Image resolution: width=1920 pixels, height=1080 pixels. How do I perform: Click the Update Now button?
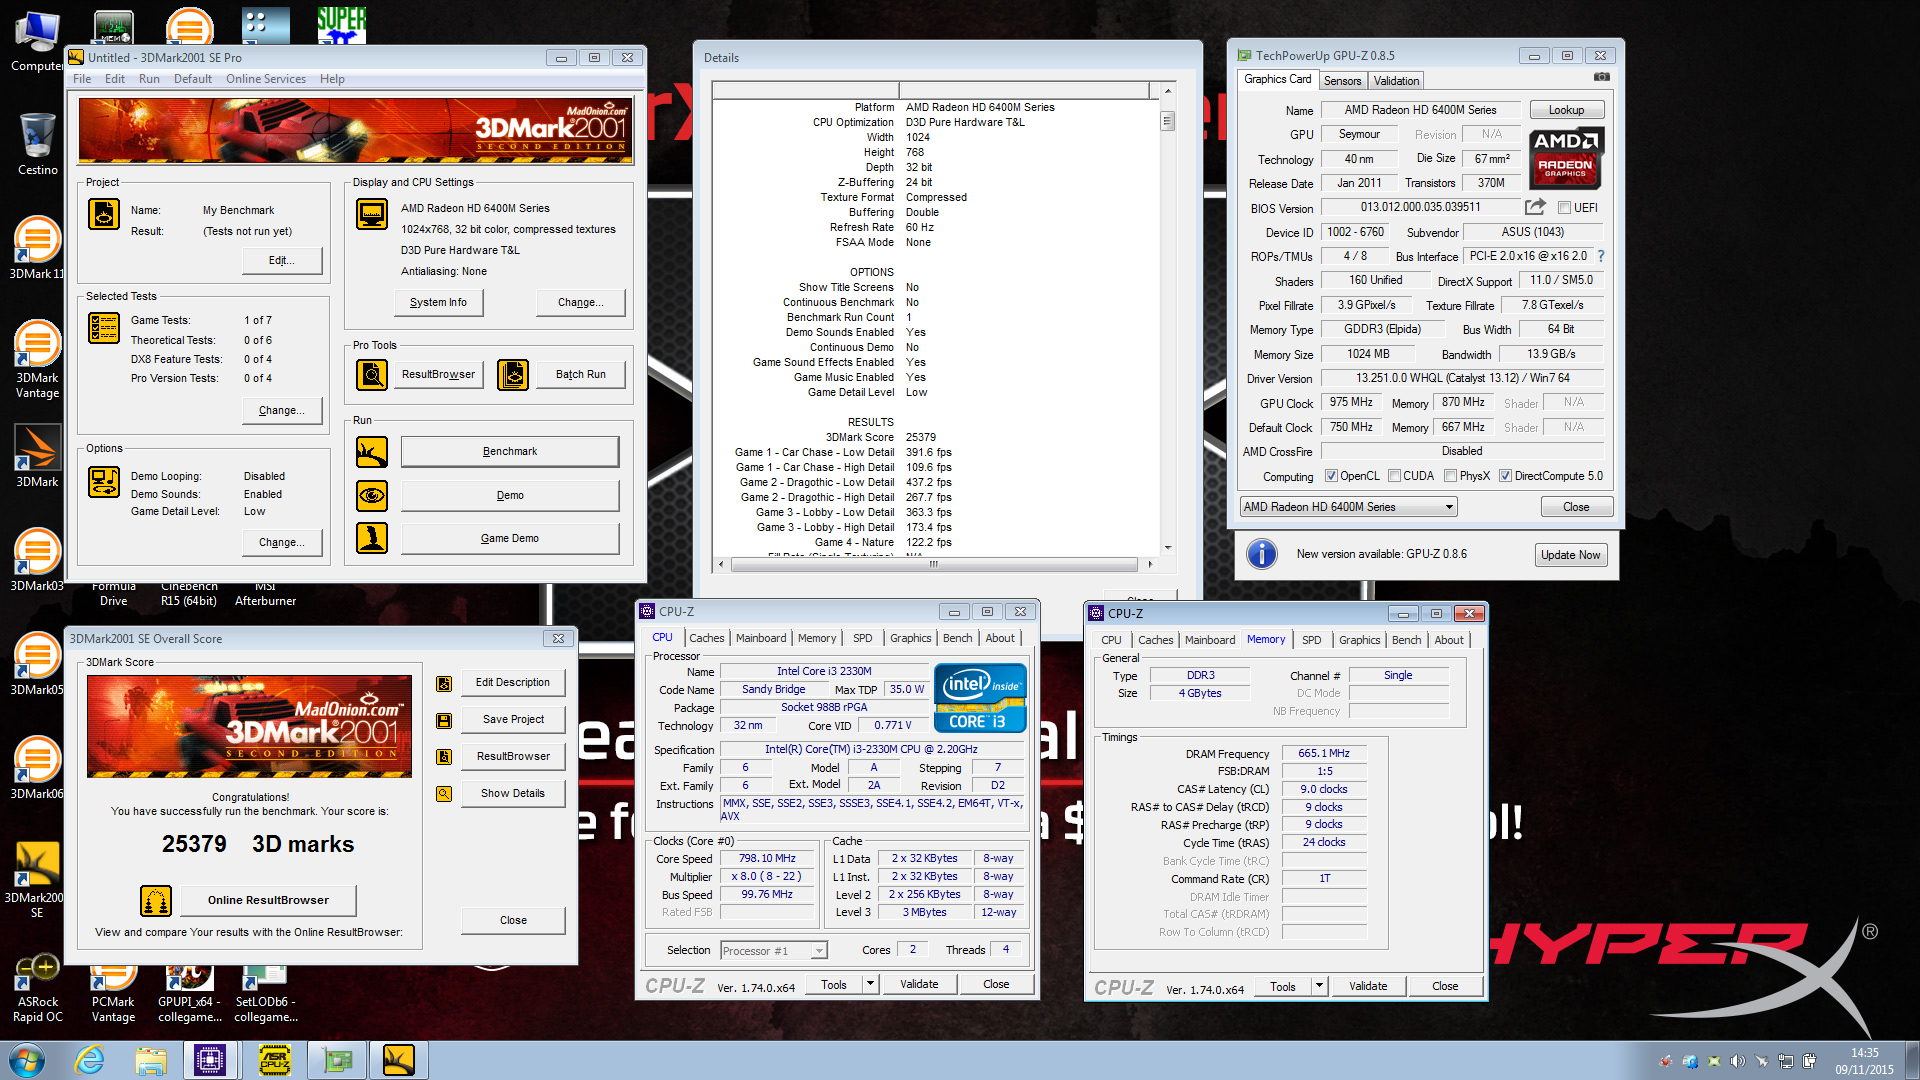point(1570,555)
